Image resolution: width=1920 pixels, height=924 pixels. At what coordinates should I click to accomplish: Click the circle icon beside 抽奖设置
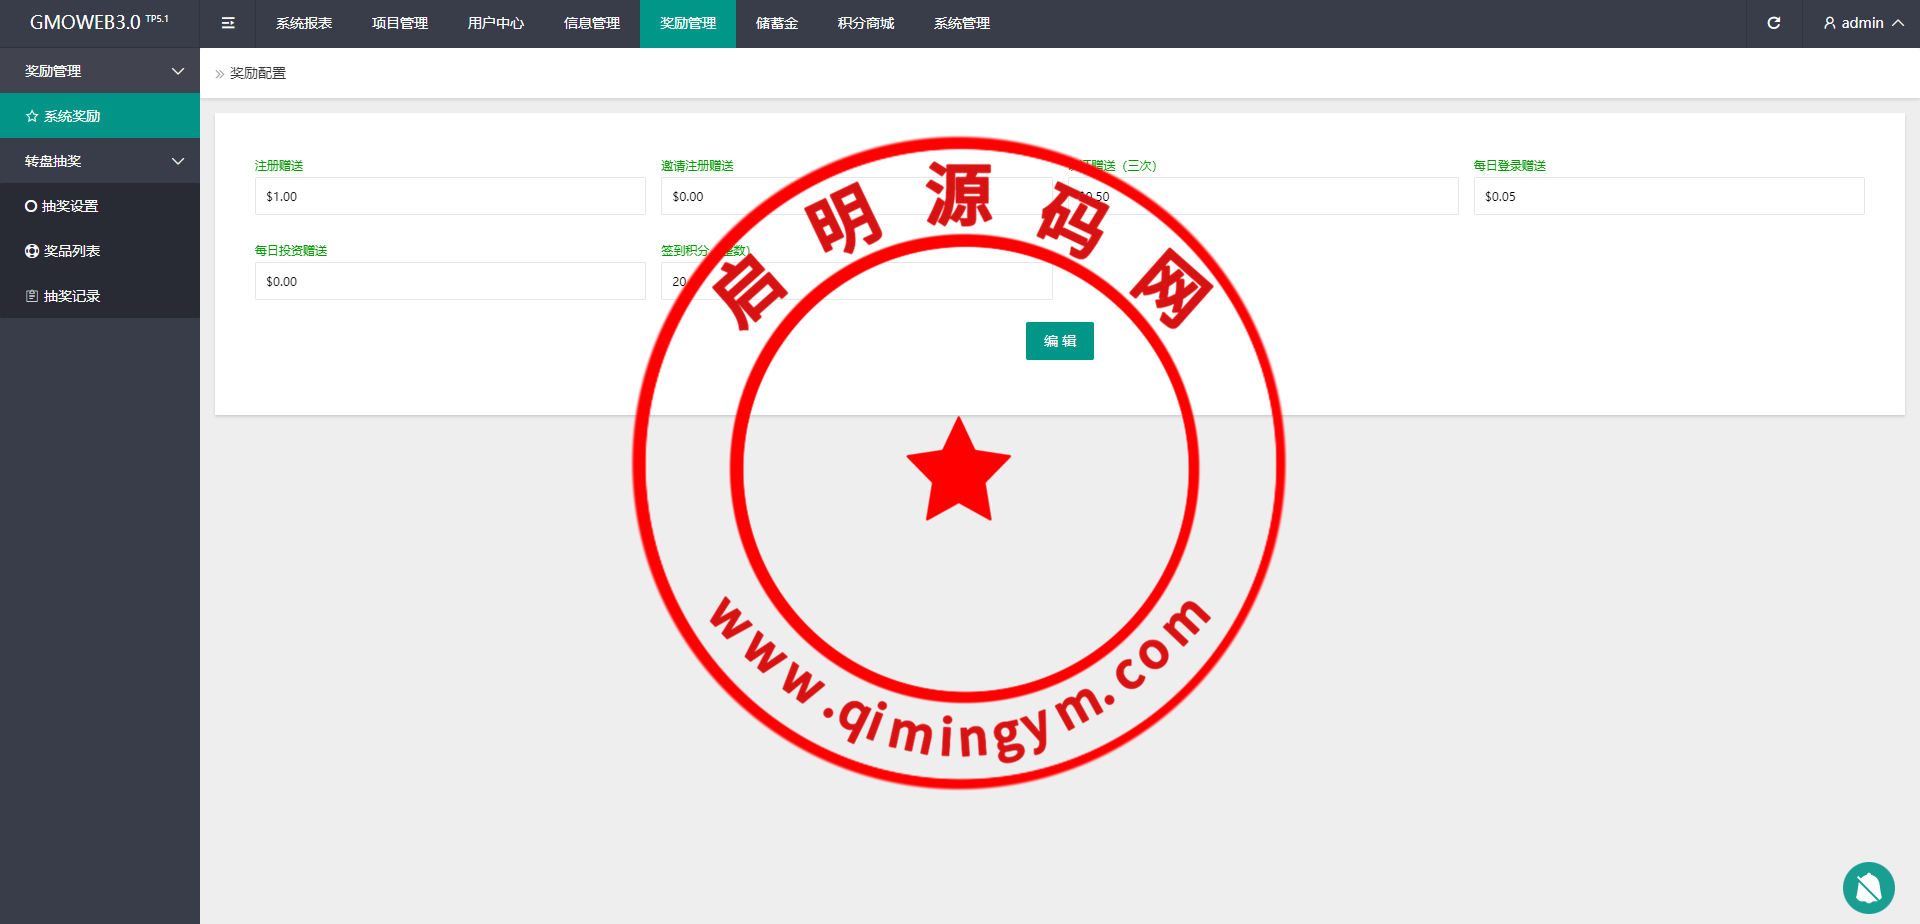[31, 206]
